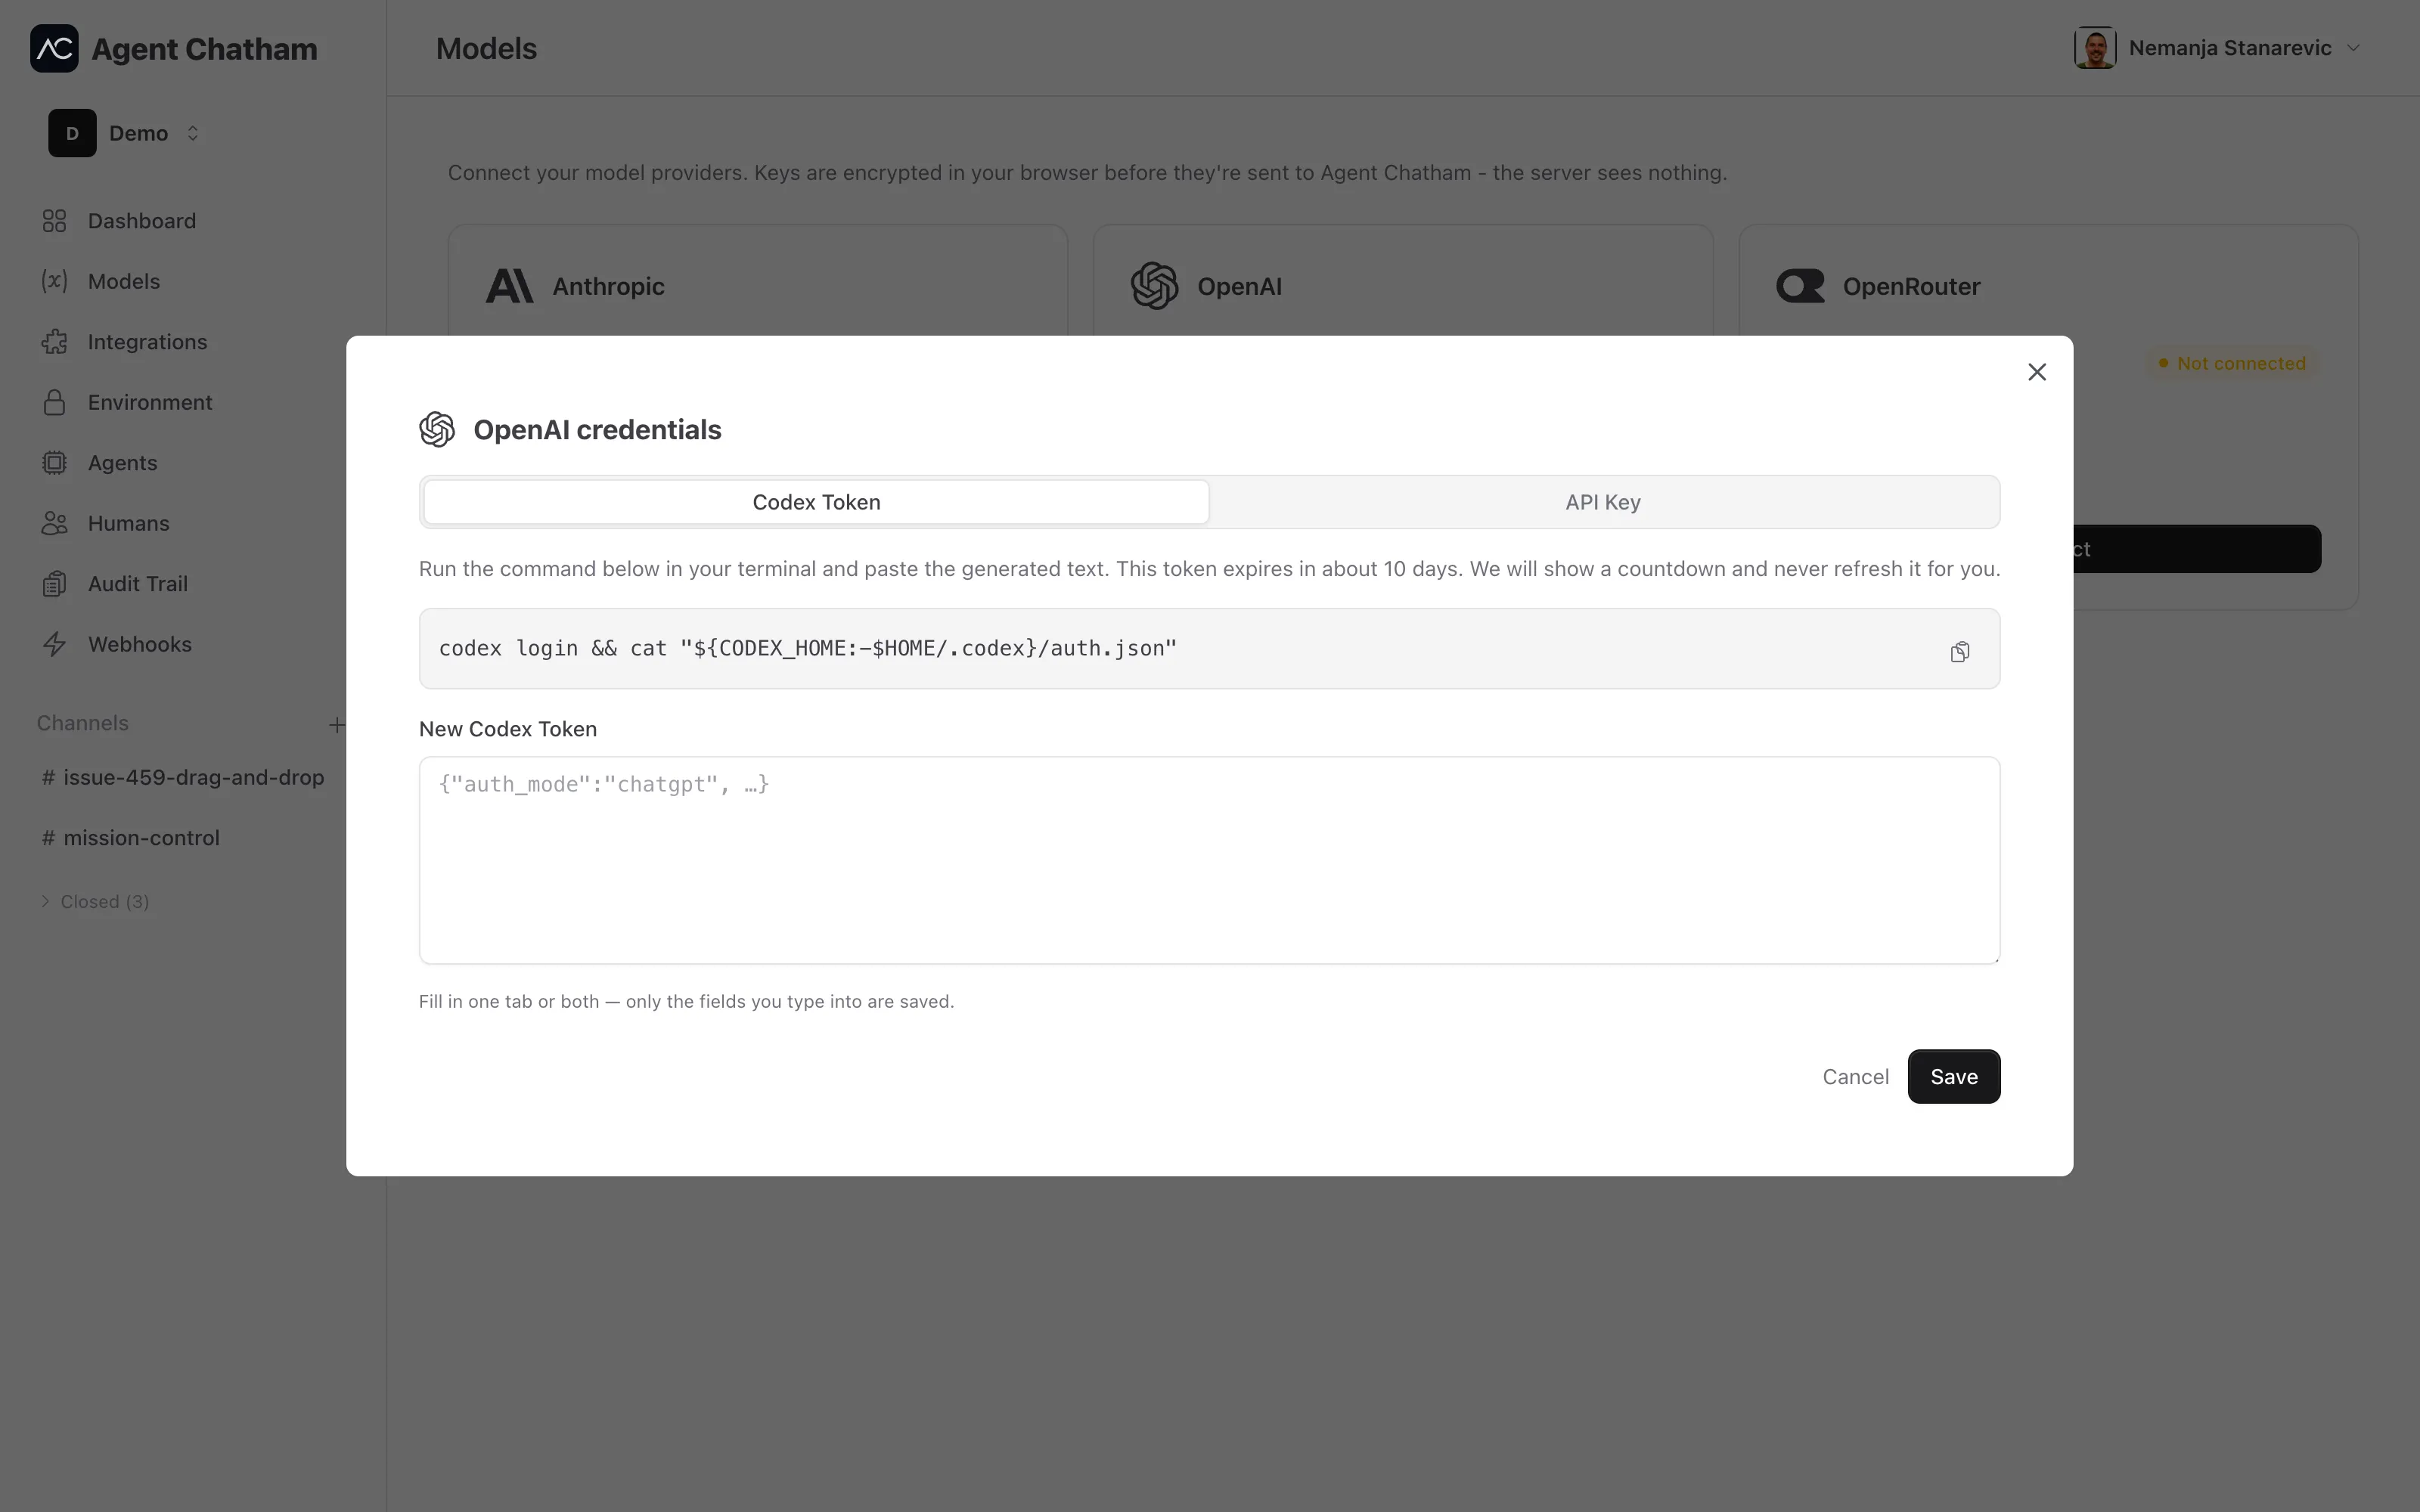Go to Webhooks in the sidebar
This screenshot has width=2420, height=1512.
click(139, 644)
